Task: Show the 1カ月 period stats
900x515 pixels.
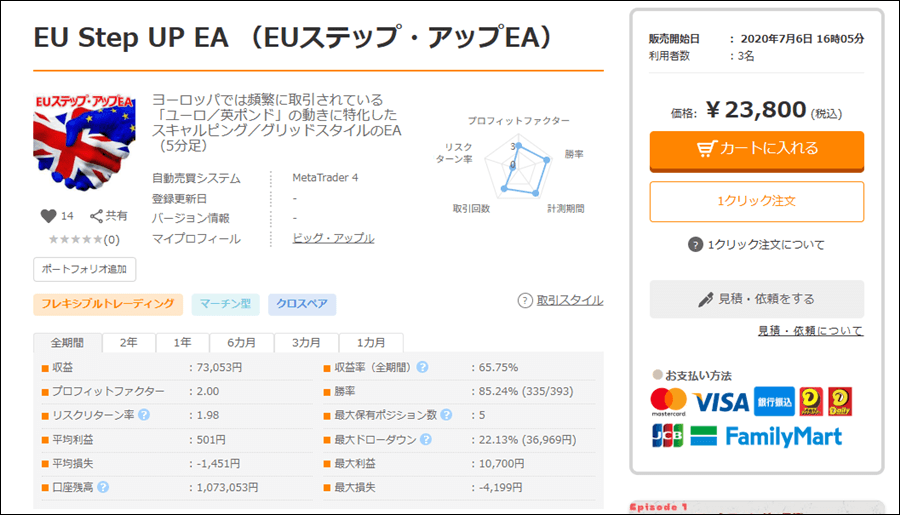Action: coord(371,342)
